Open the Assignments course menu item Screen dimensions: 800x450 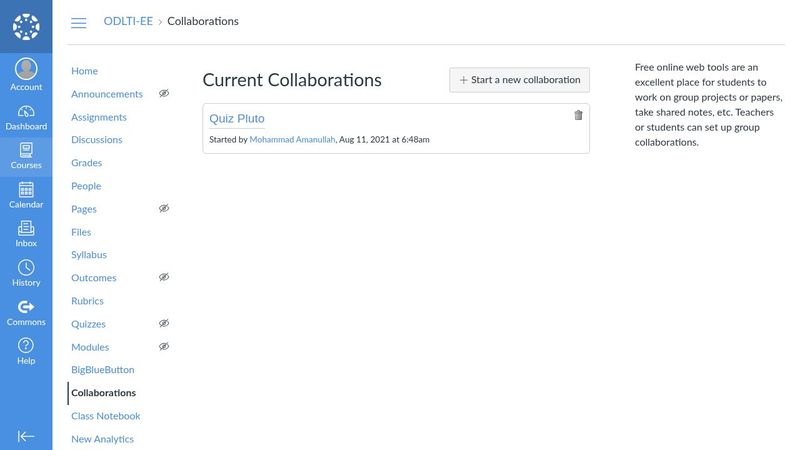[99, 117]
